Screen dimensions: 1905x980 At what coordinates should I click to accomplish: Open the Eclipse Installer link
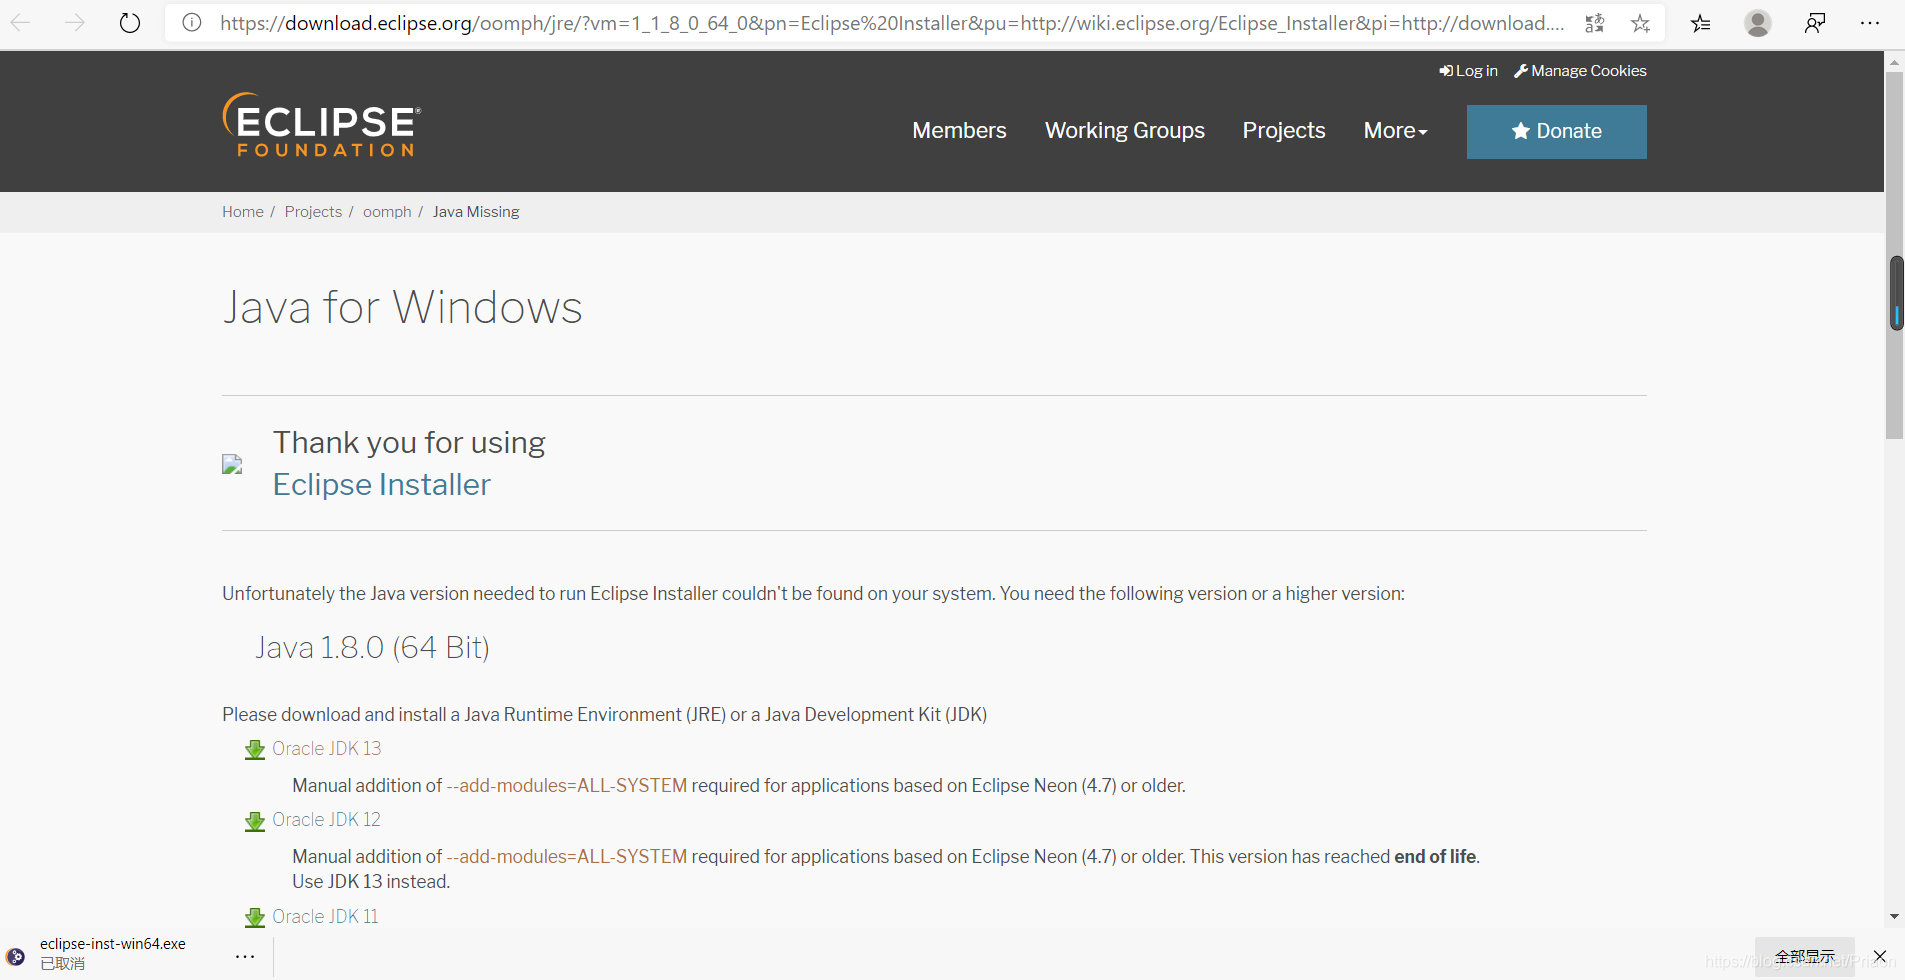pos(382,485)
